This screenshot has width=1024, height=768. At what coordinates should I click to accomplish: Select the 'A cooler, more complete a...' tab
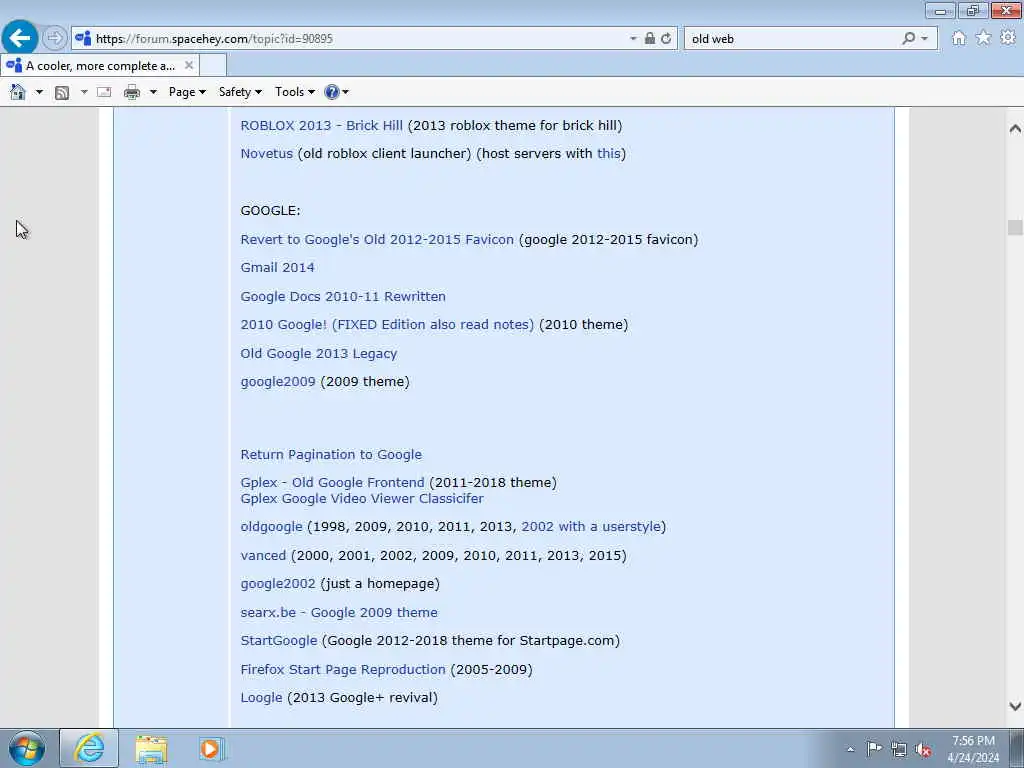pyautogui.click(x=100, y=65)
